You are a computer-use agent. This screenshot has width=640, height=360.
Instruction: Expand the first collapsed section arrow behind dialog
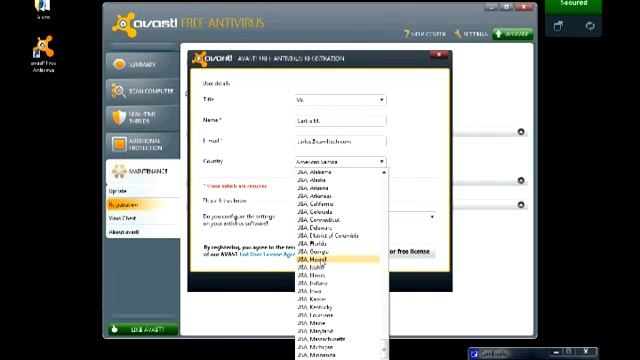(x=521, y=132)
